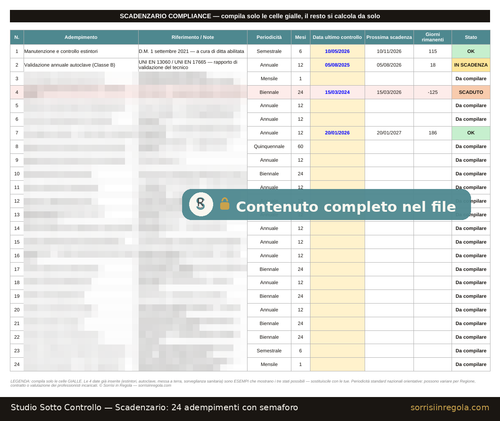
Task: Click the round logo in the overlay banner
Action: pyautogui.click(x=201, y=204)
